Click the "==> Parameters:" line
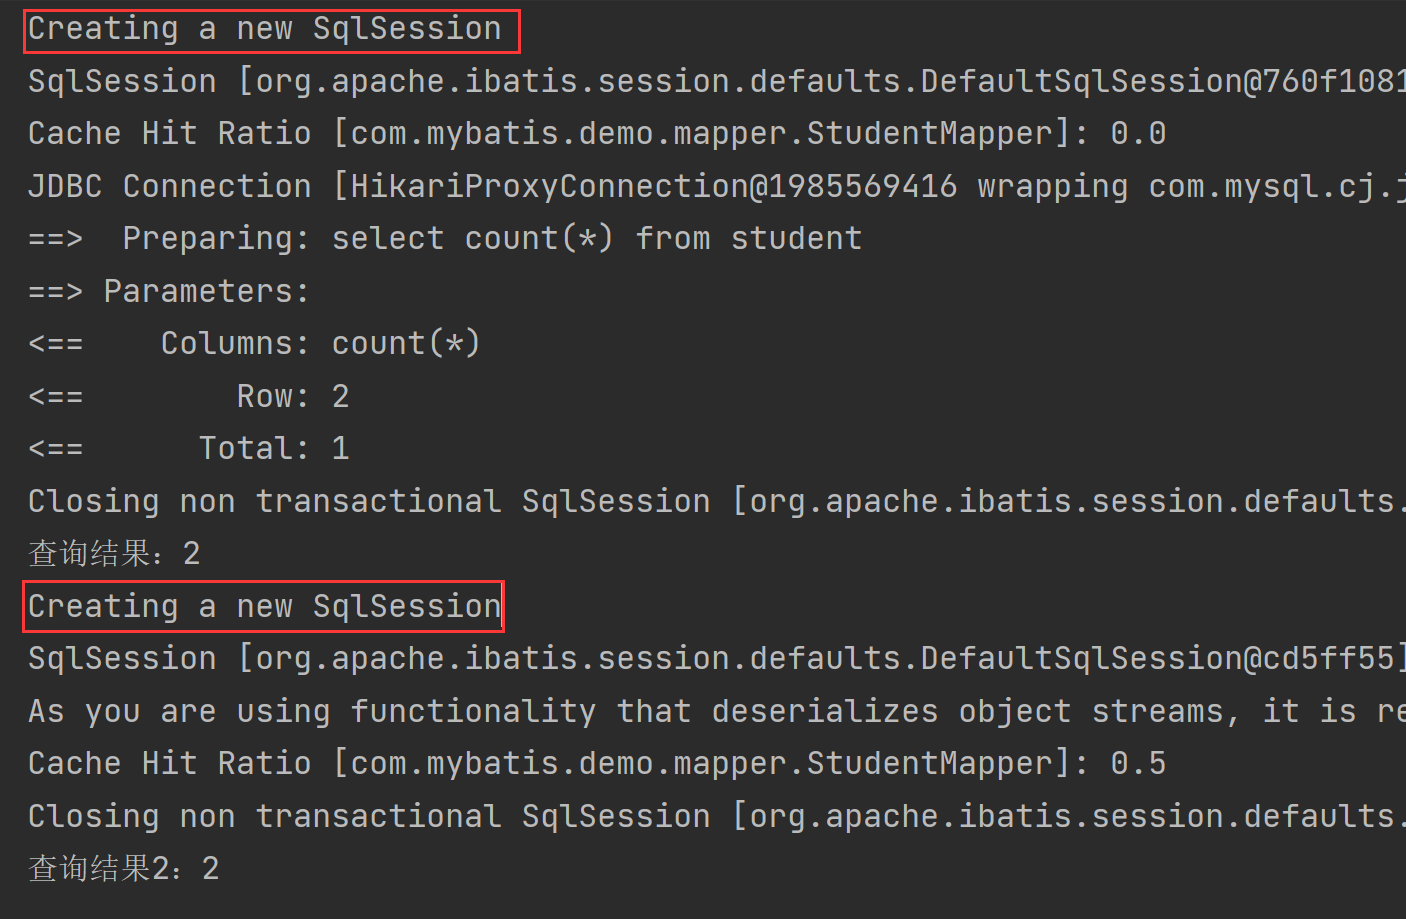 169,291
